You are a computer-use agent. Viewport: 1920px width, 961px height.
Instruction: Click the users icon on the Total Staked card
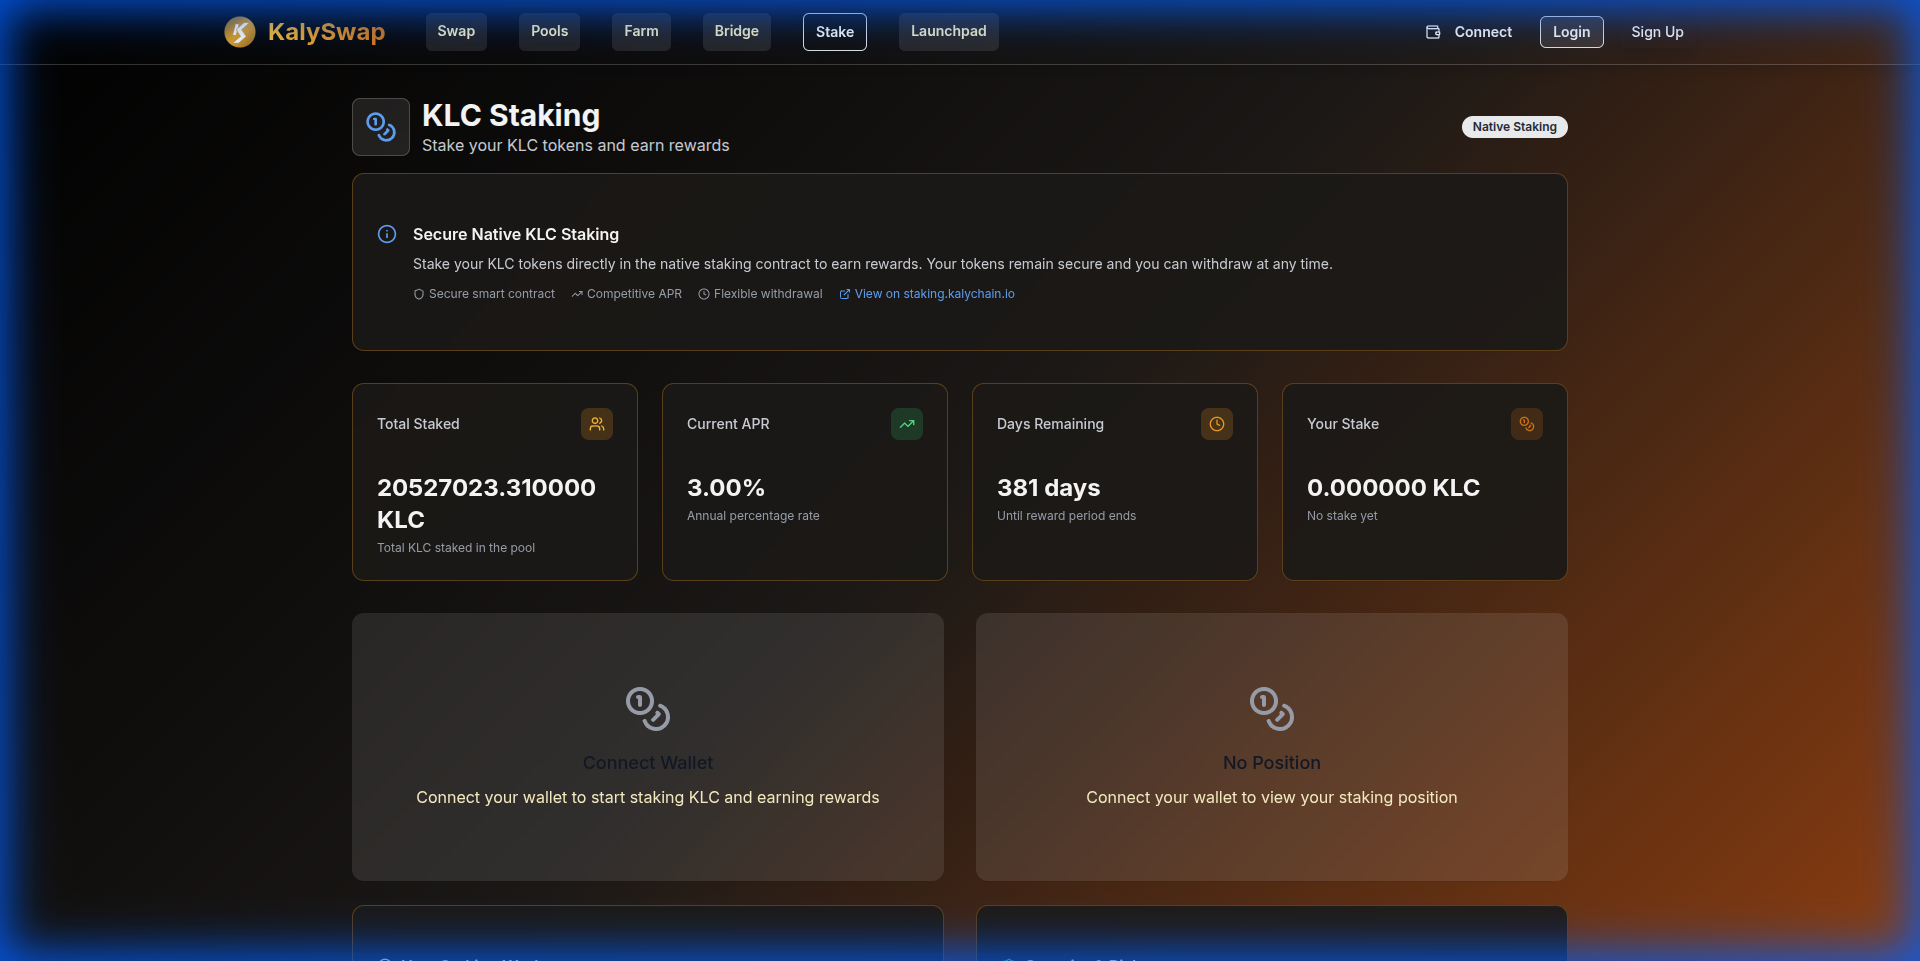pyautogui.click(x=597, y=424)
